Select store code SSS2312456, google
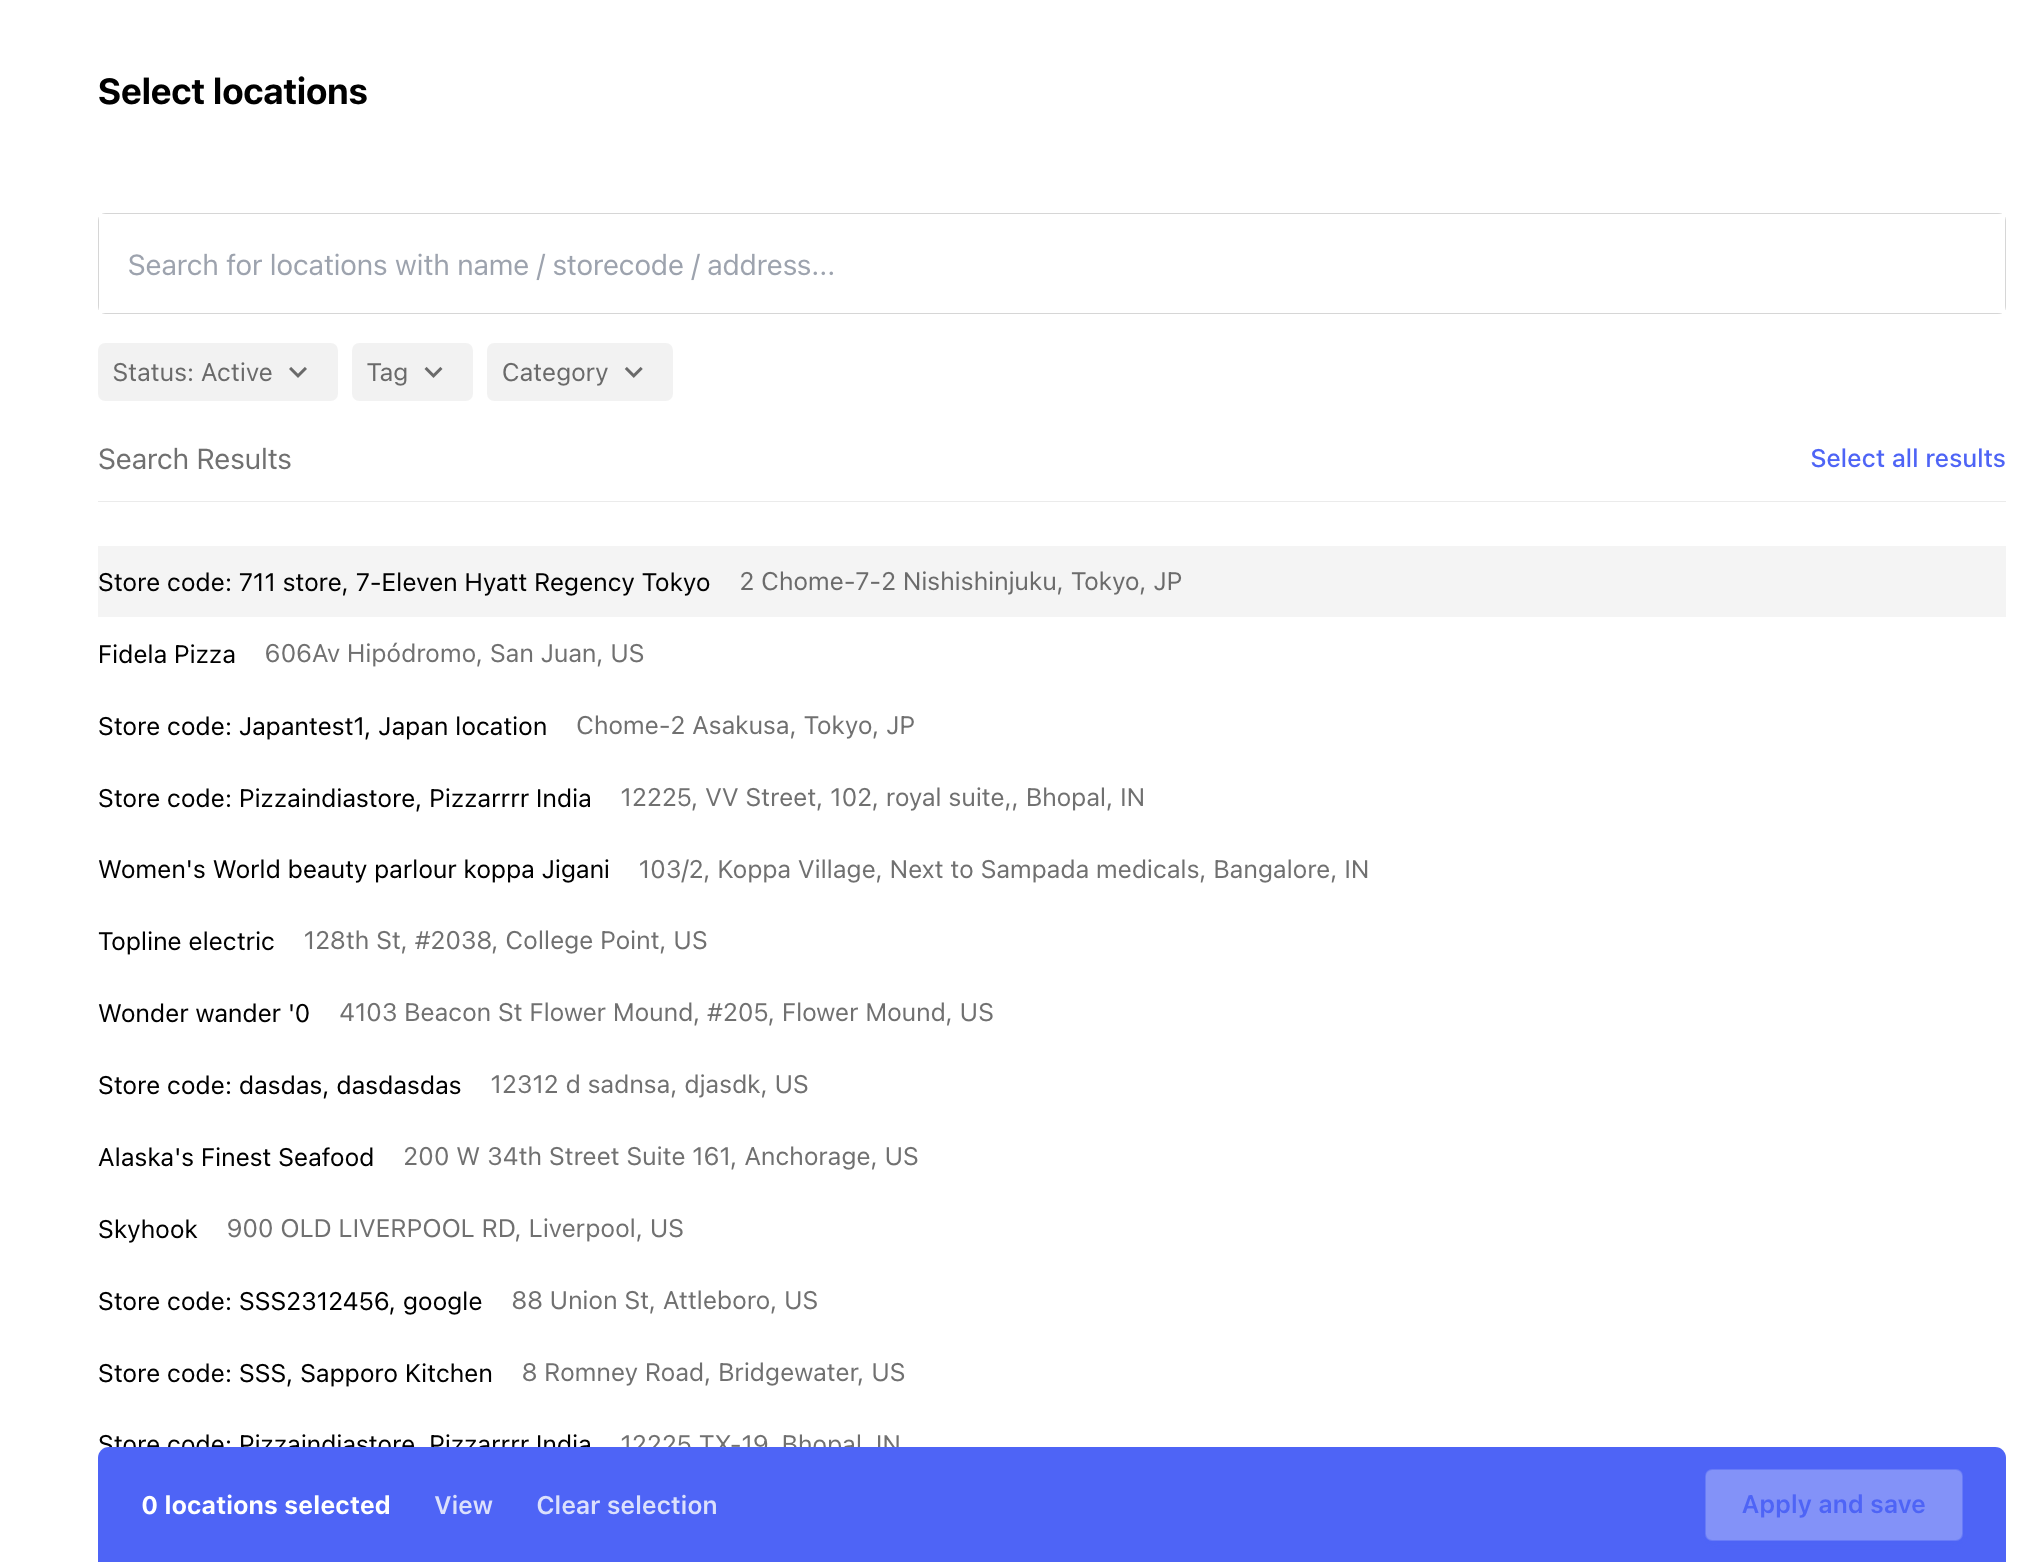Viewport: 2044px width, 1562px height. tap(1051, 1301)
